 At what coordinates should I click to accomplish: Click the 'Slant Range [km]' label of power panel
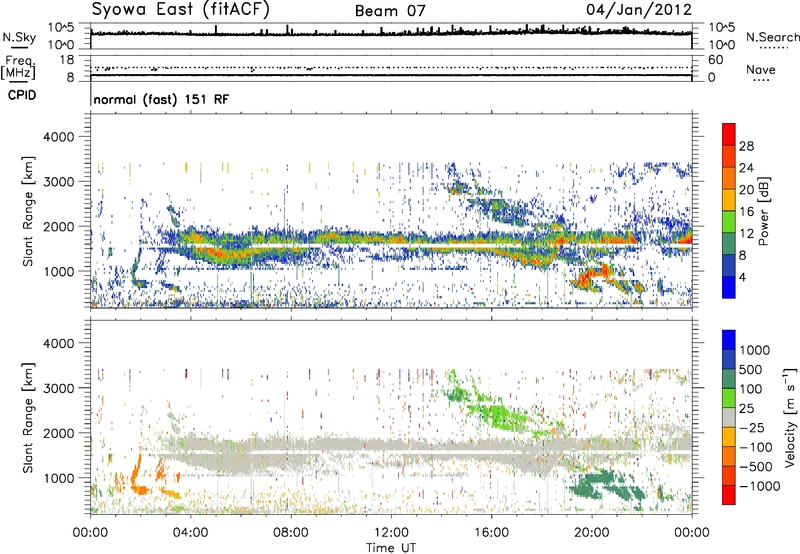pyautogui.click(x=28, y=211)
